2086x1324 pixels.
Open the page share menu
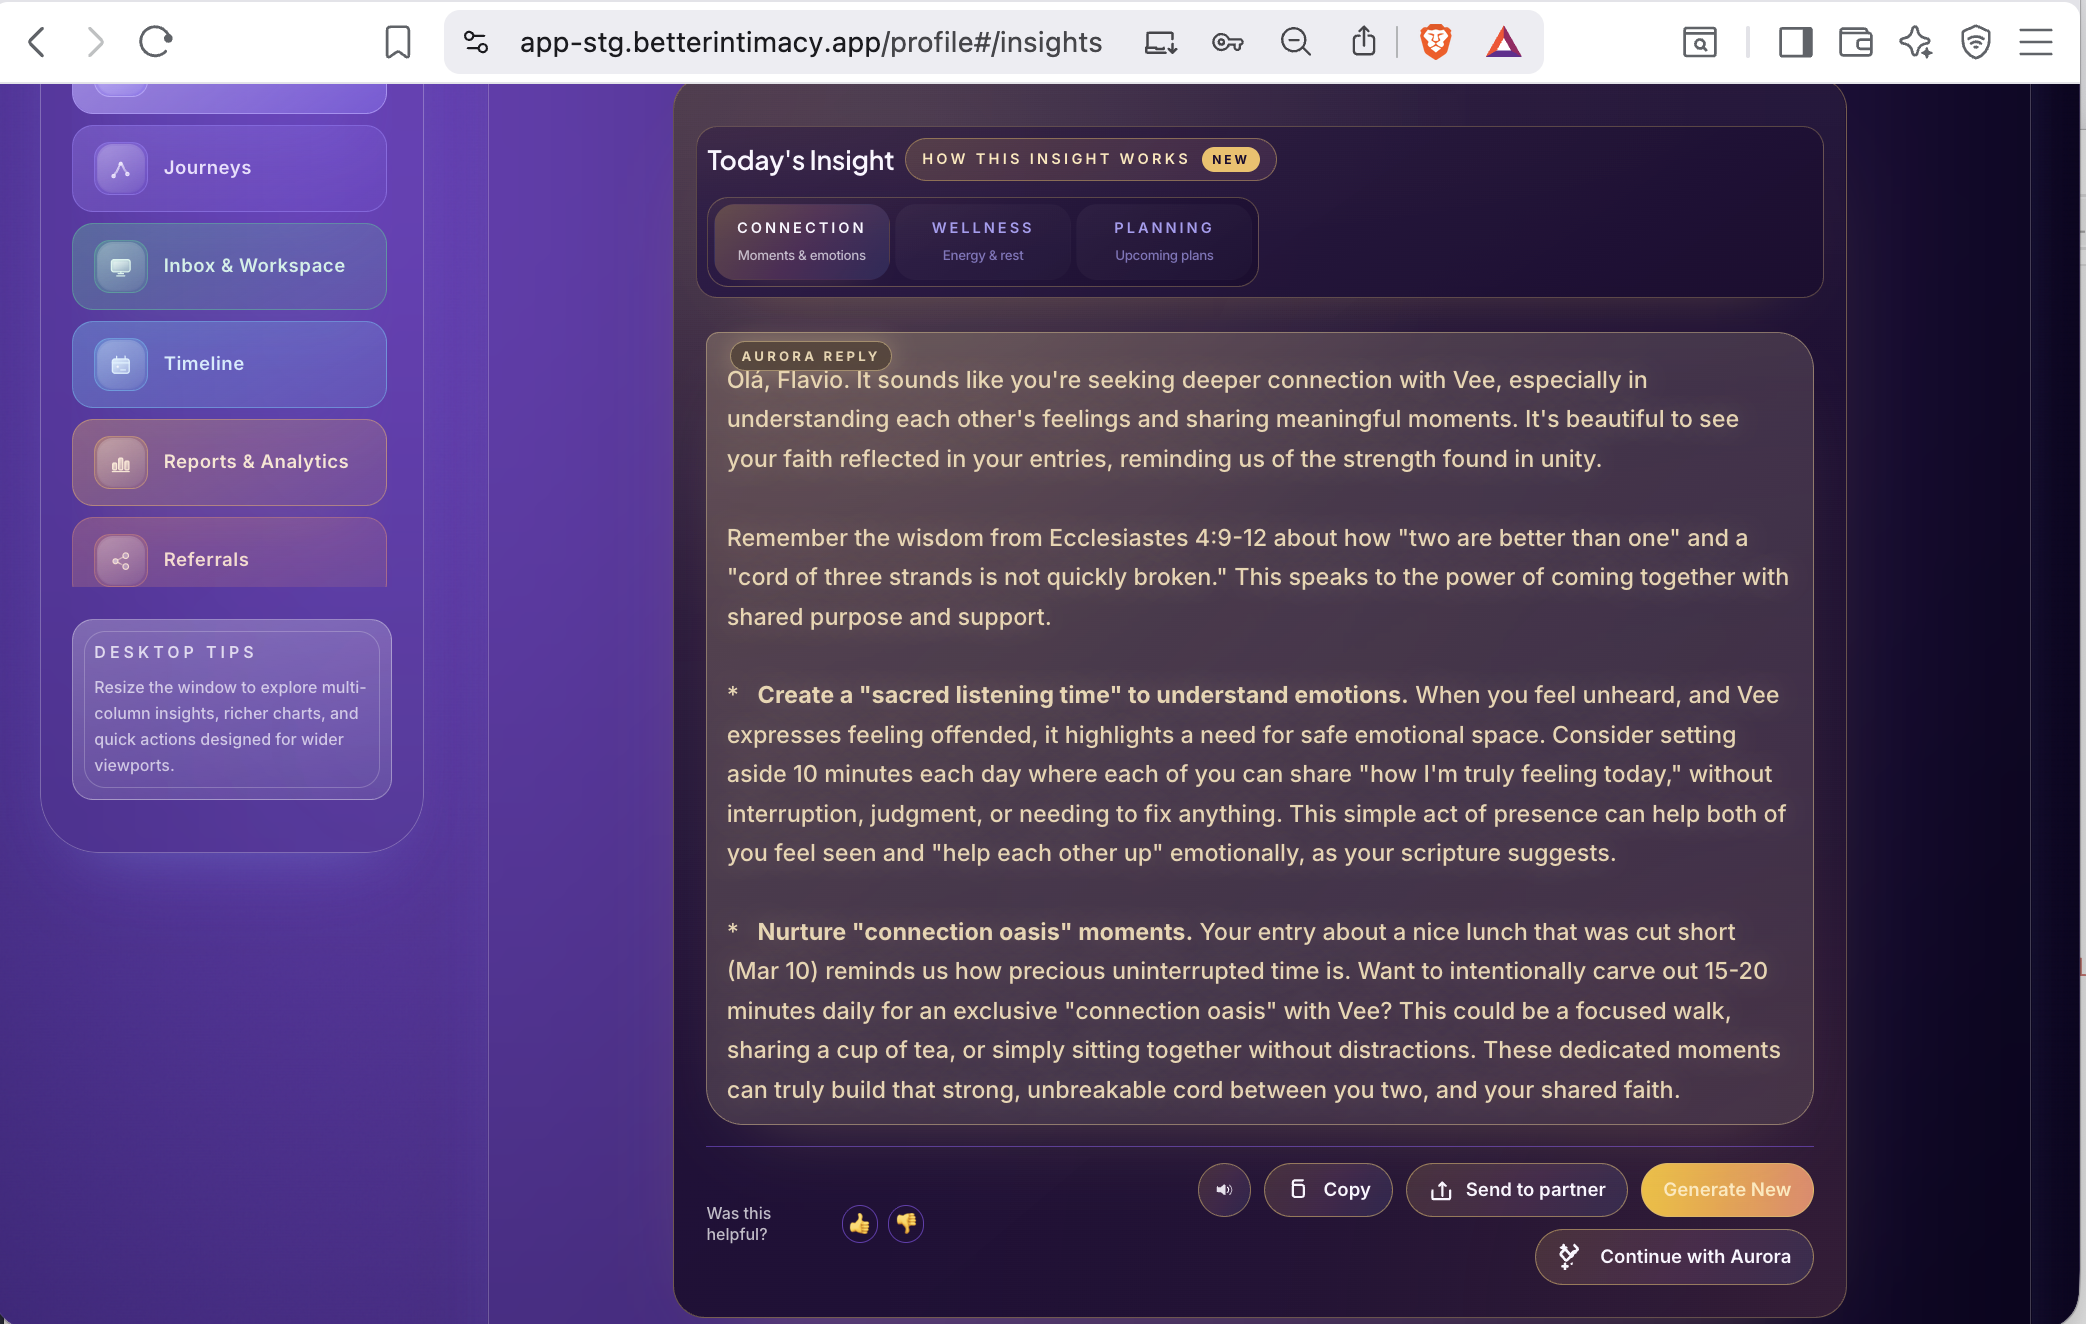tap(1363, 42)
